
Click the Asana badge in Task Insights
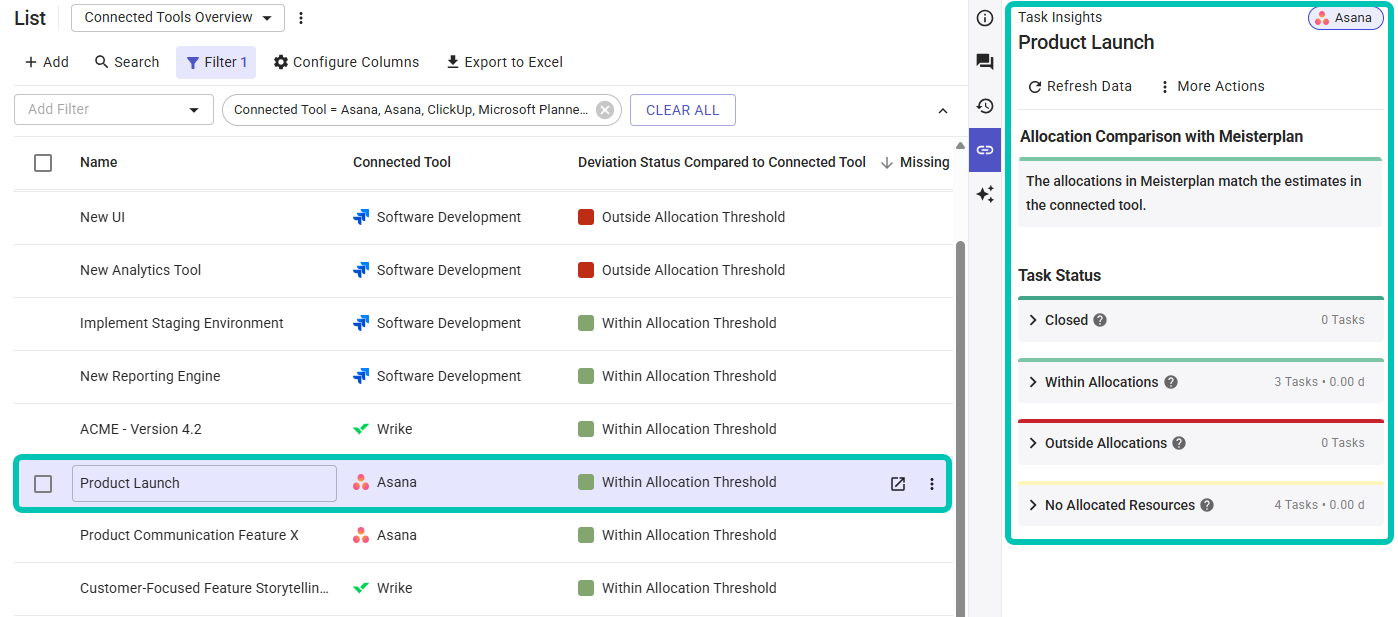coord(1345,18)
